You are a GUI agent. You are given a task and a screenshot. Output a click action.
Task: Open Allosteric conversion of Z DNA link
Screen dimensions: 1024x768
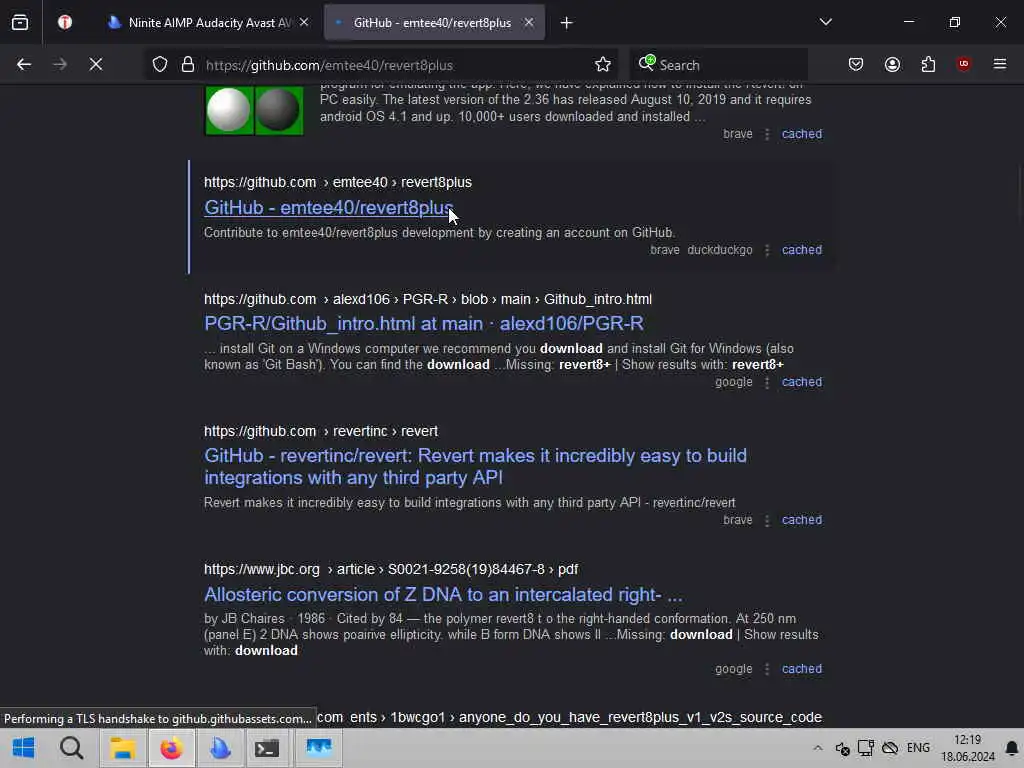pos(443,594)
